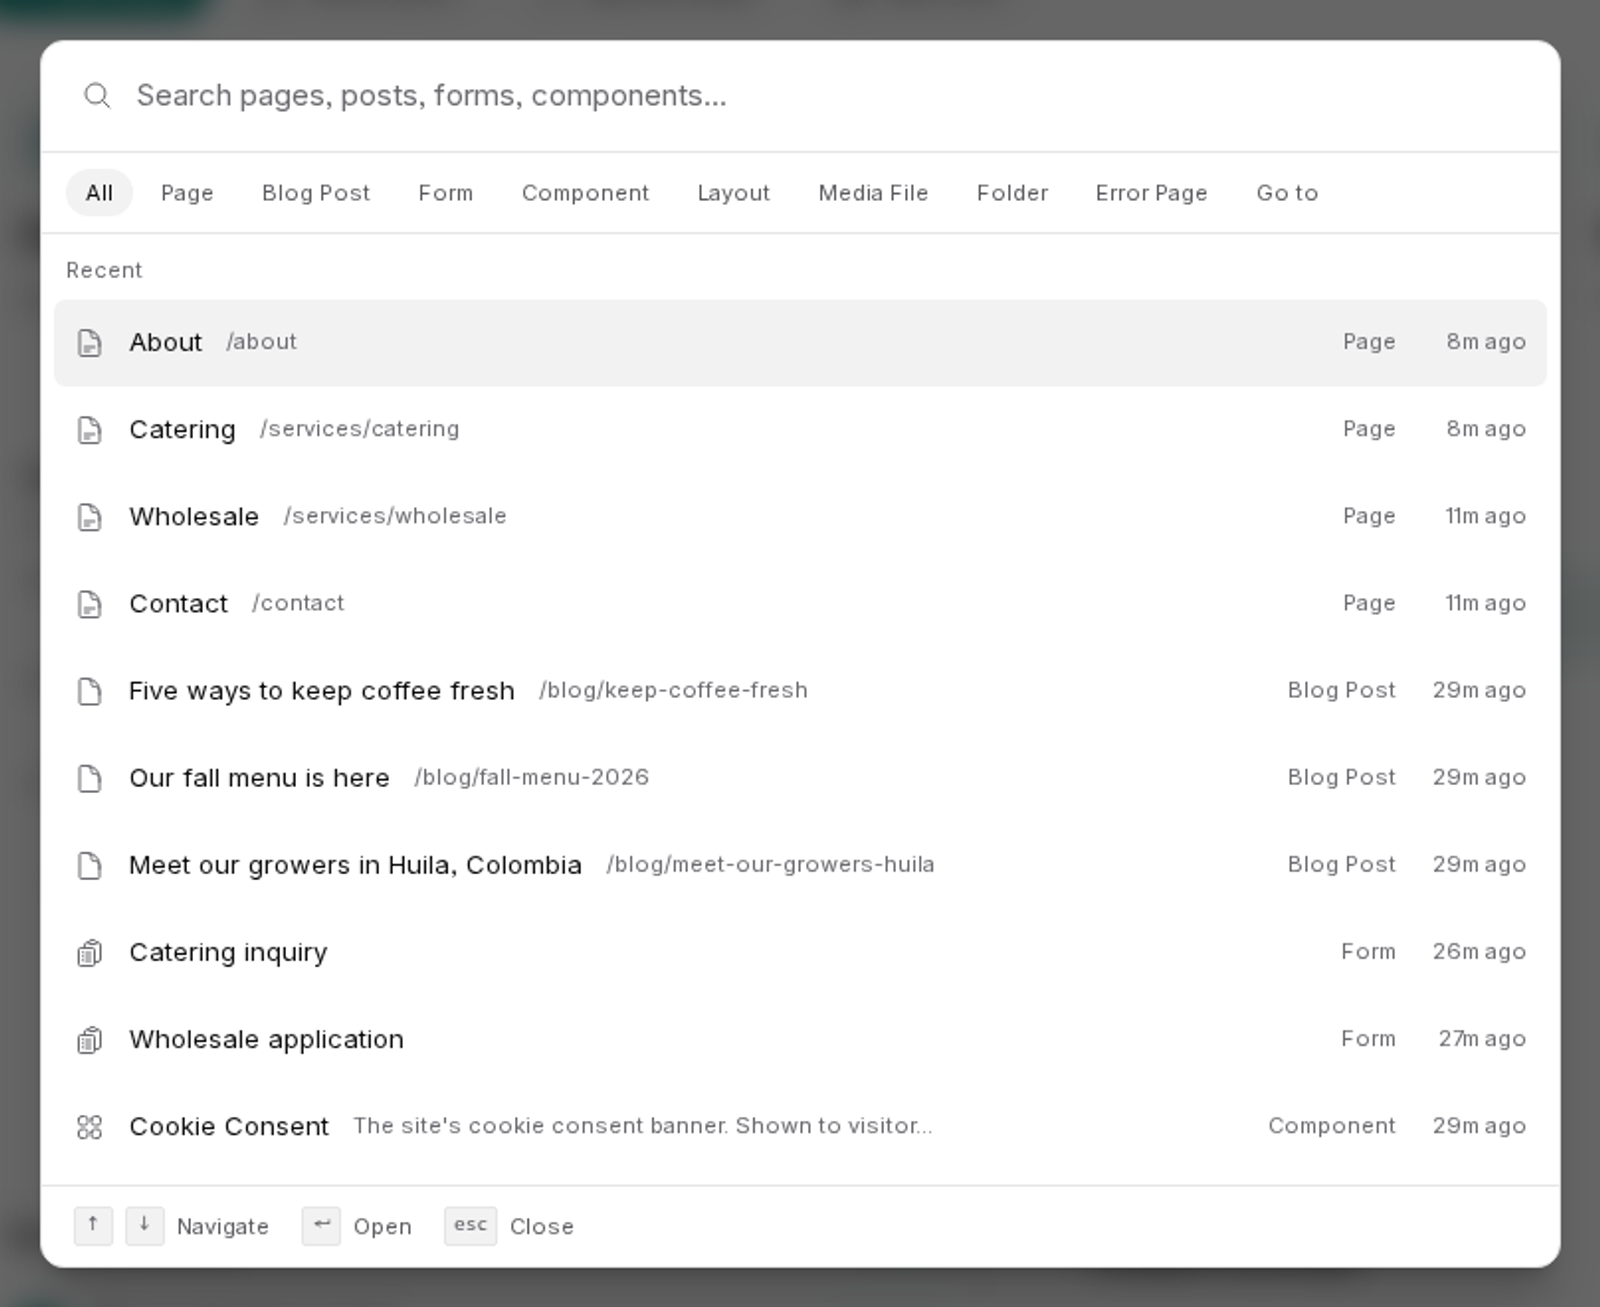
Task: Click the Open label in footer
Action: [x=382, y=1227]
